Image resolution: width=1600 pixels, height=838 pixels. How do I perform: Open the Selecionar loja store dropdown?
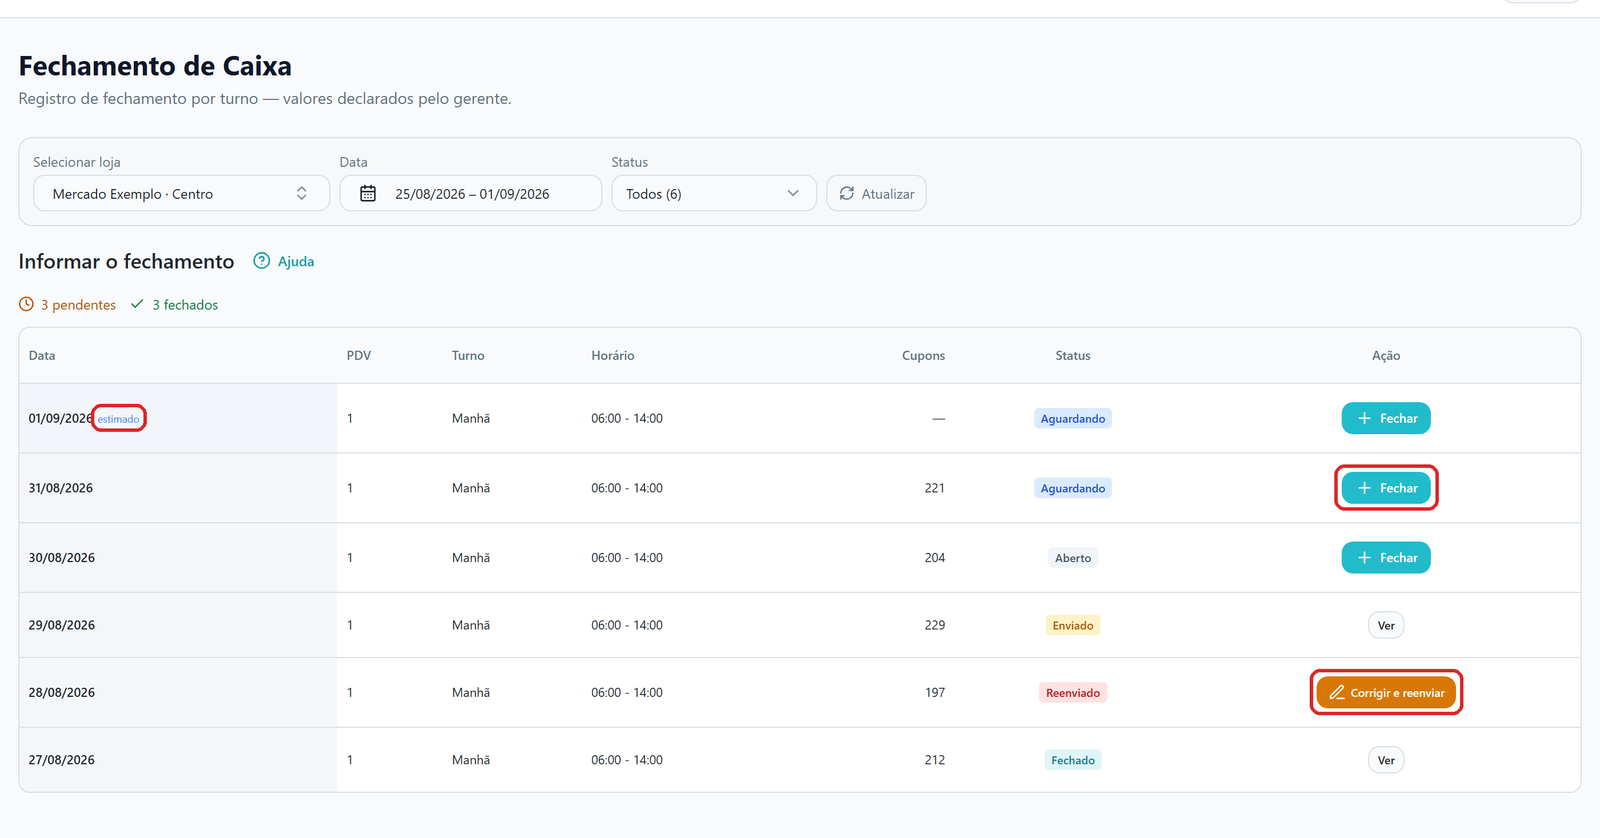(x=181, y=193)
